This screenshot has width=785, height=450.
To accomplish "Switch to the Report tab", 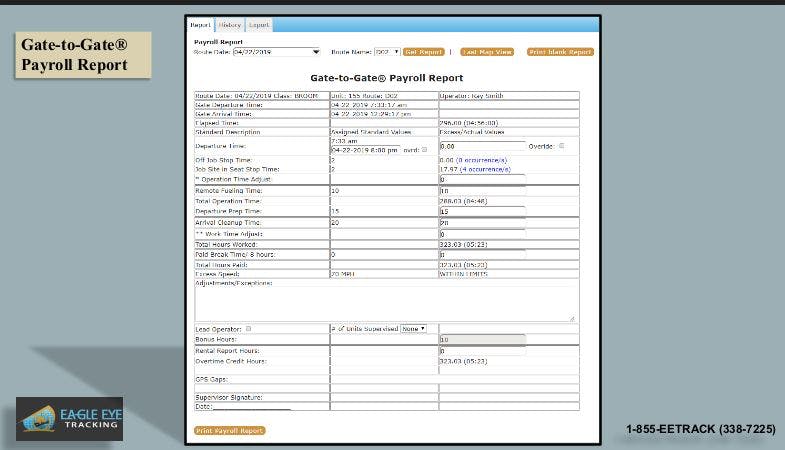I will [x=200, y=25].
